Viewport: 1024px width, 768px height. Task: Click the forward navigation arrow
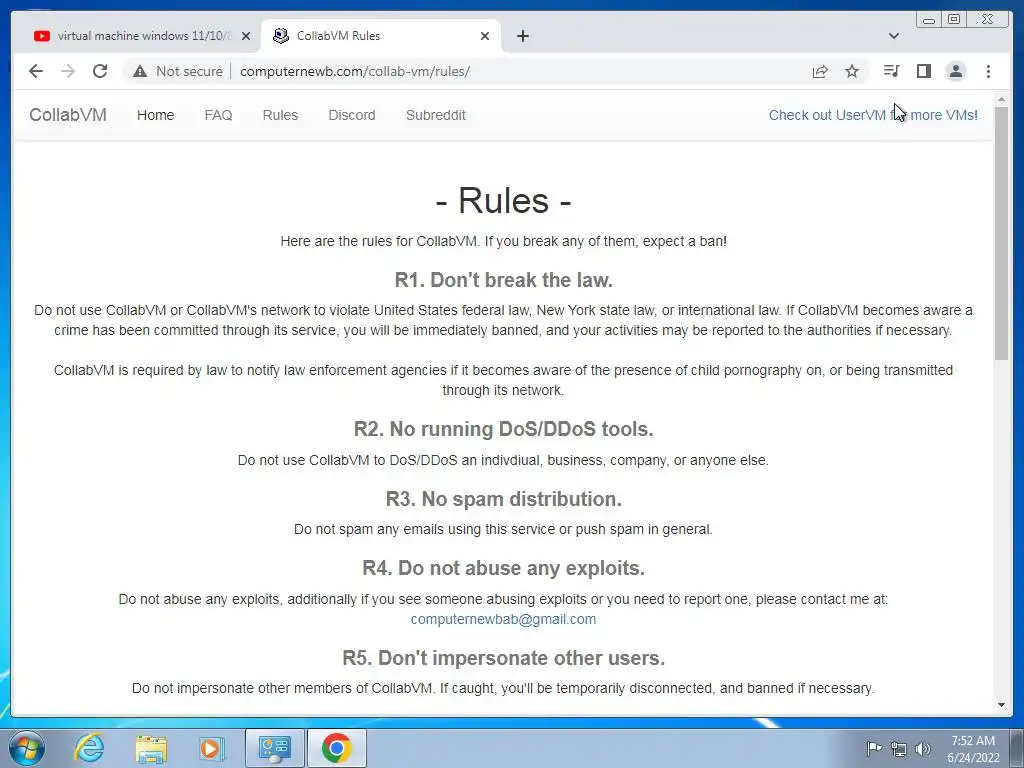coord(68,71)
